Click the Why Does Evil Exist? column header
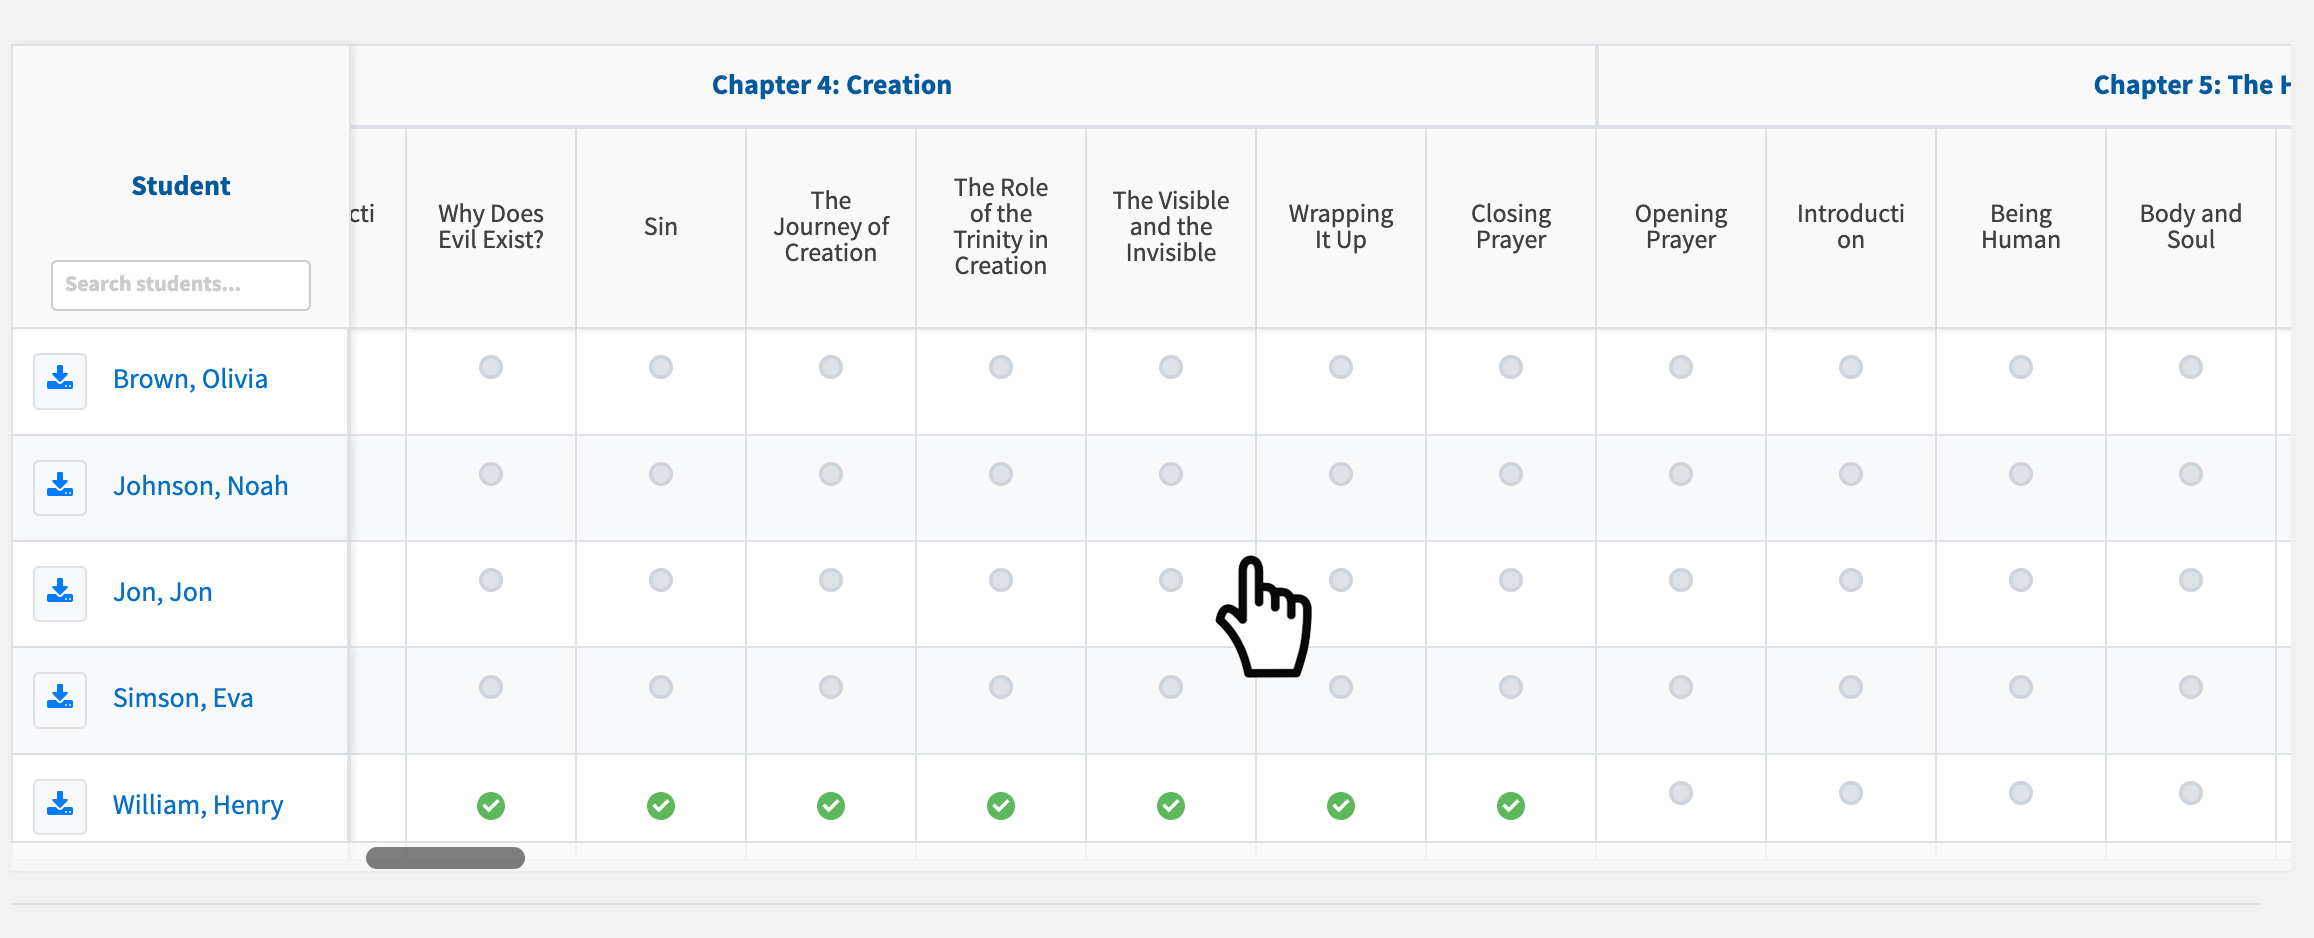Viewport: 2314px width, 938px height. (x=491, y=227)
